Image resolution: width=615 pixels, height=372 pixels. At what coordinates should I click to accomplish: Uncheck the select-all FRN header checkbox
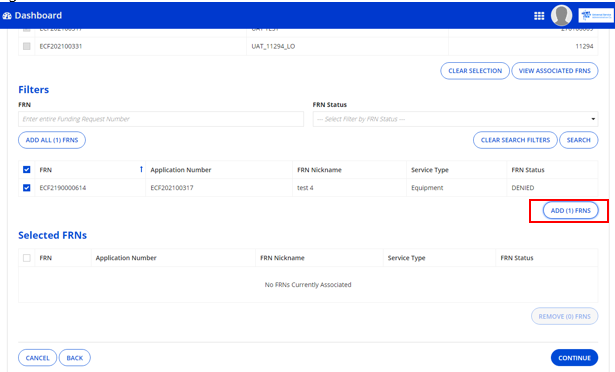tap(27, 170)
